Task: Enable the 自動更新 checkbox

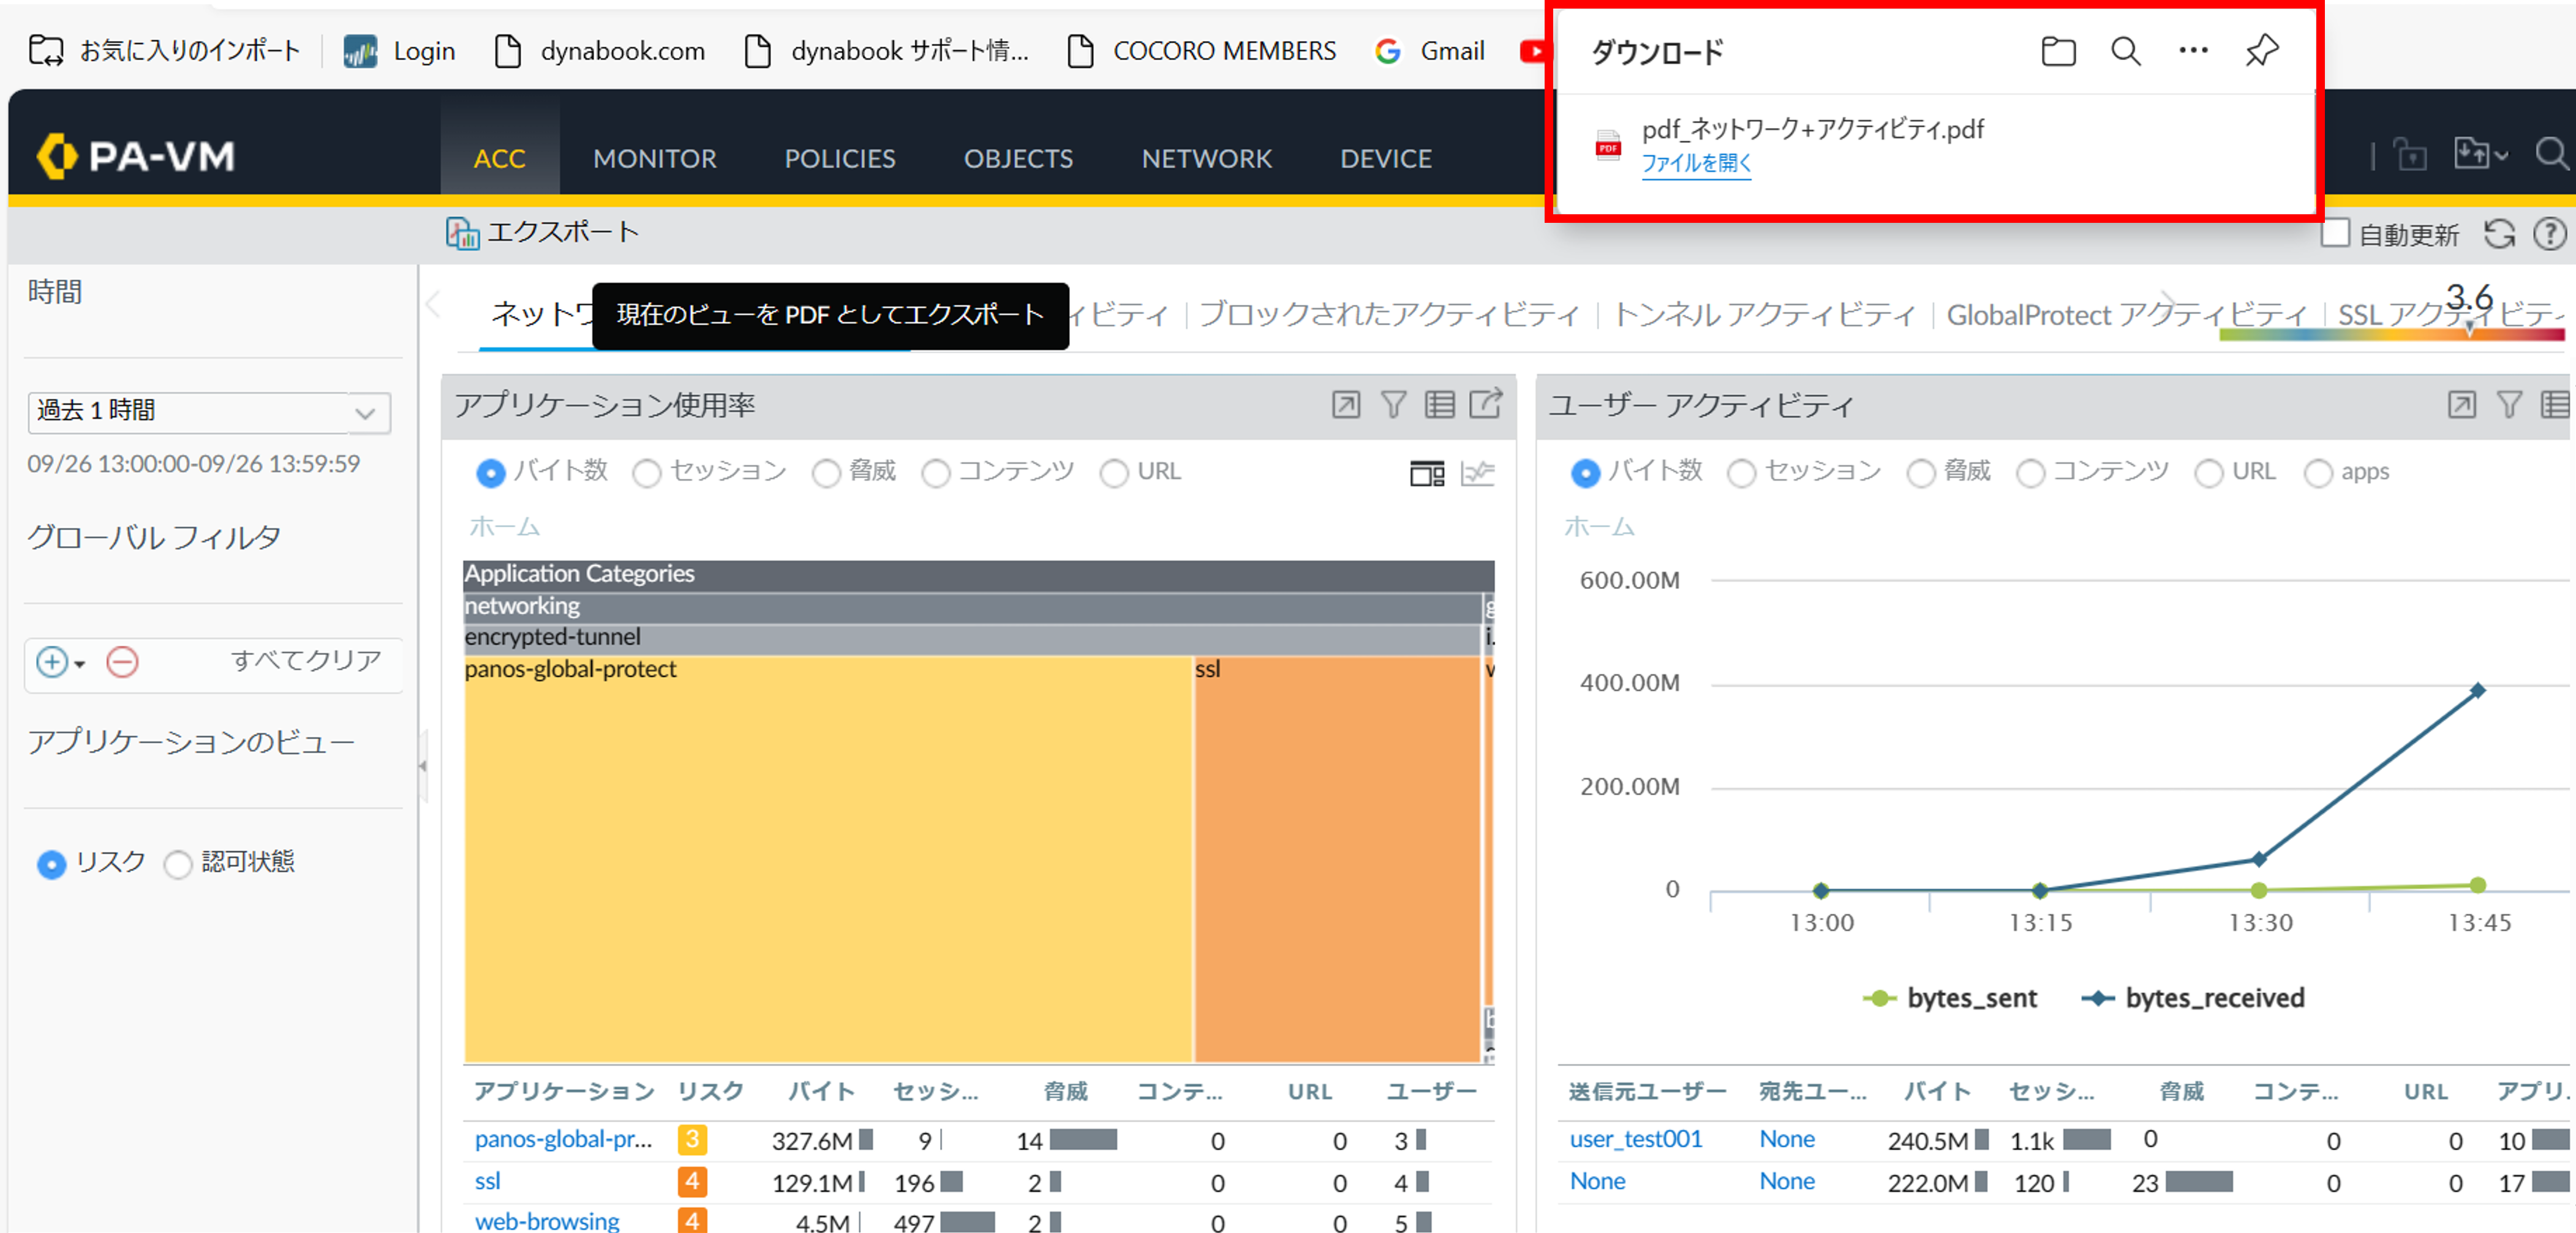Action: 2335,234
